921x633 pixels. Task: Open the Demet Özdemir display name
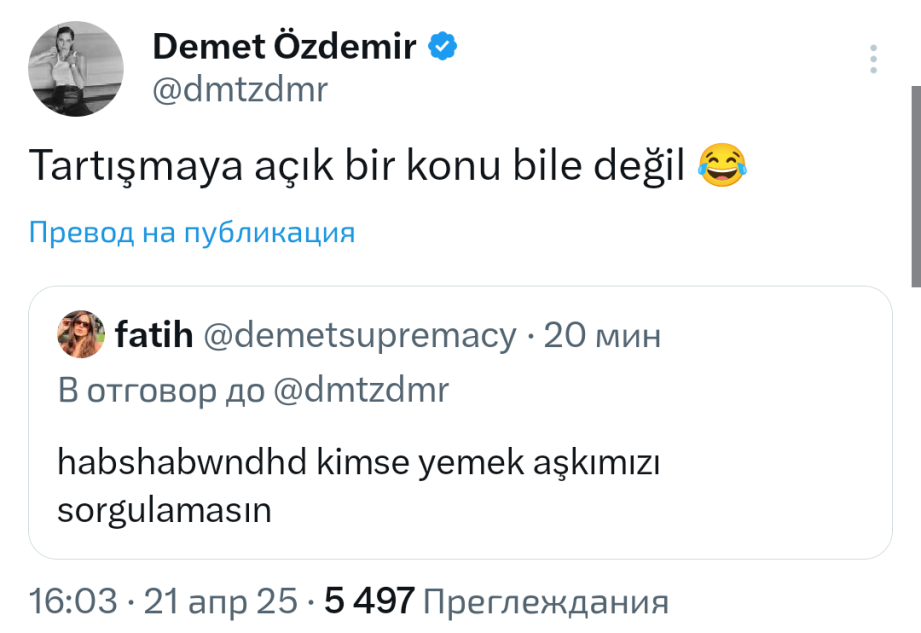(x=285, y=46)
